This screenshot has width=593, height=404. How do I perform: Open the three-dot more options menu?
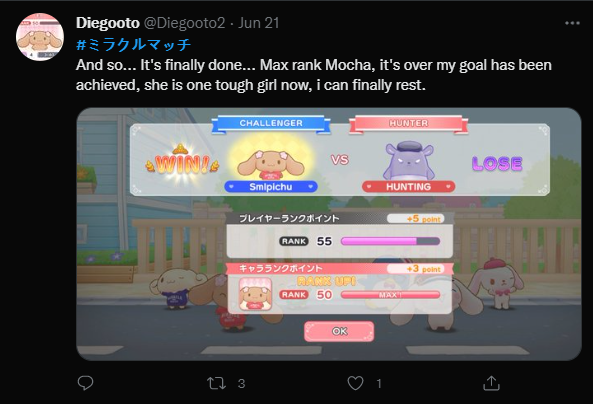[x=572, y=23]
